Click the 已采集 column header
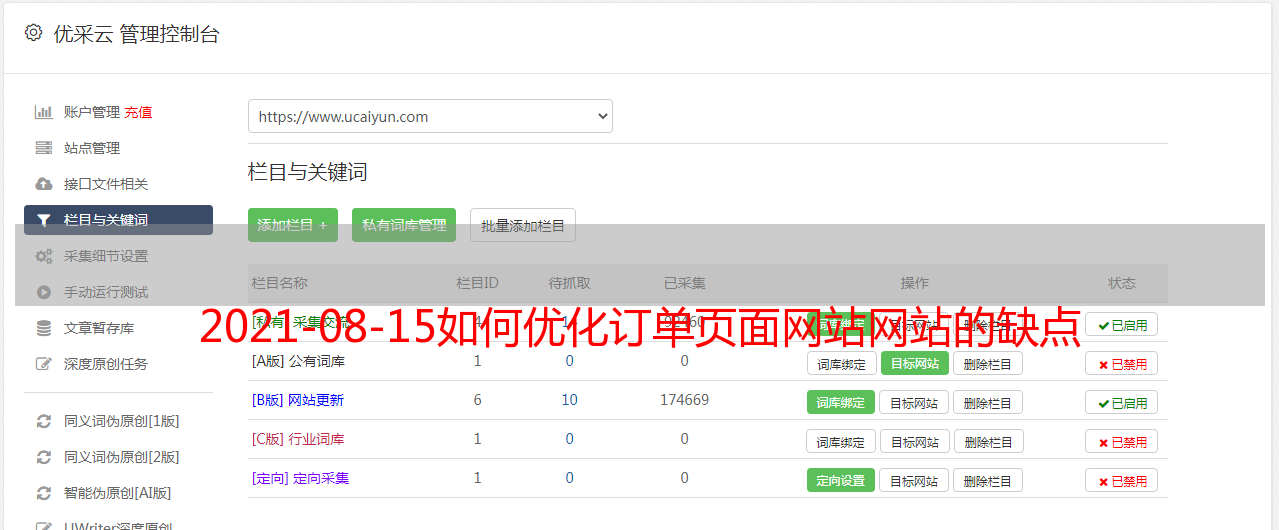This screenshot has height=530, width=1279. coord(685,283)
